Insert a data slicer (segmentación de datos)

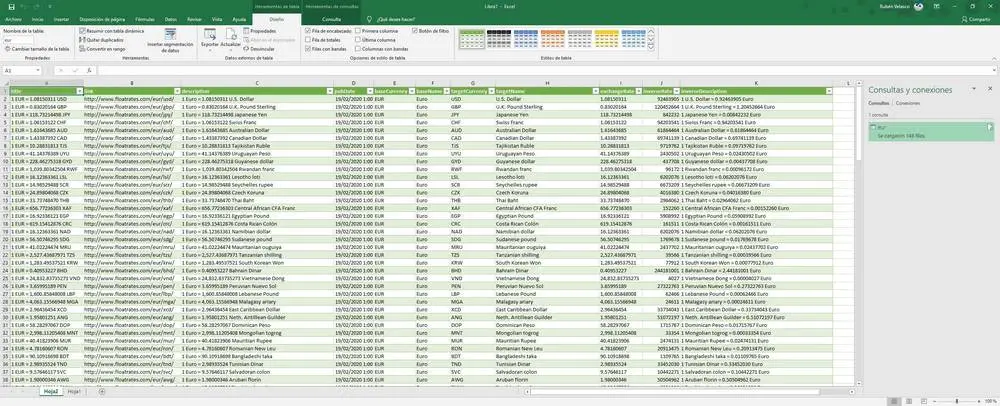coord(170,40)
